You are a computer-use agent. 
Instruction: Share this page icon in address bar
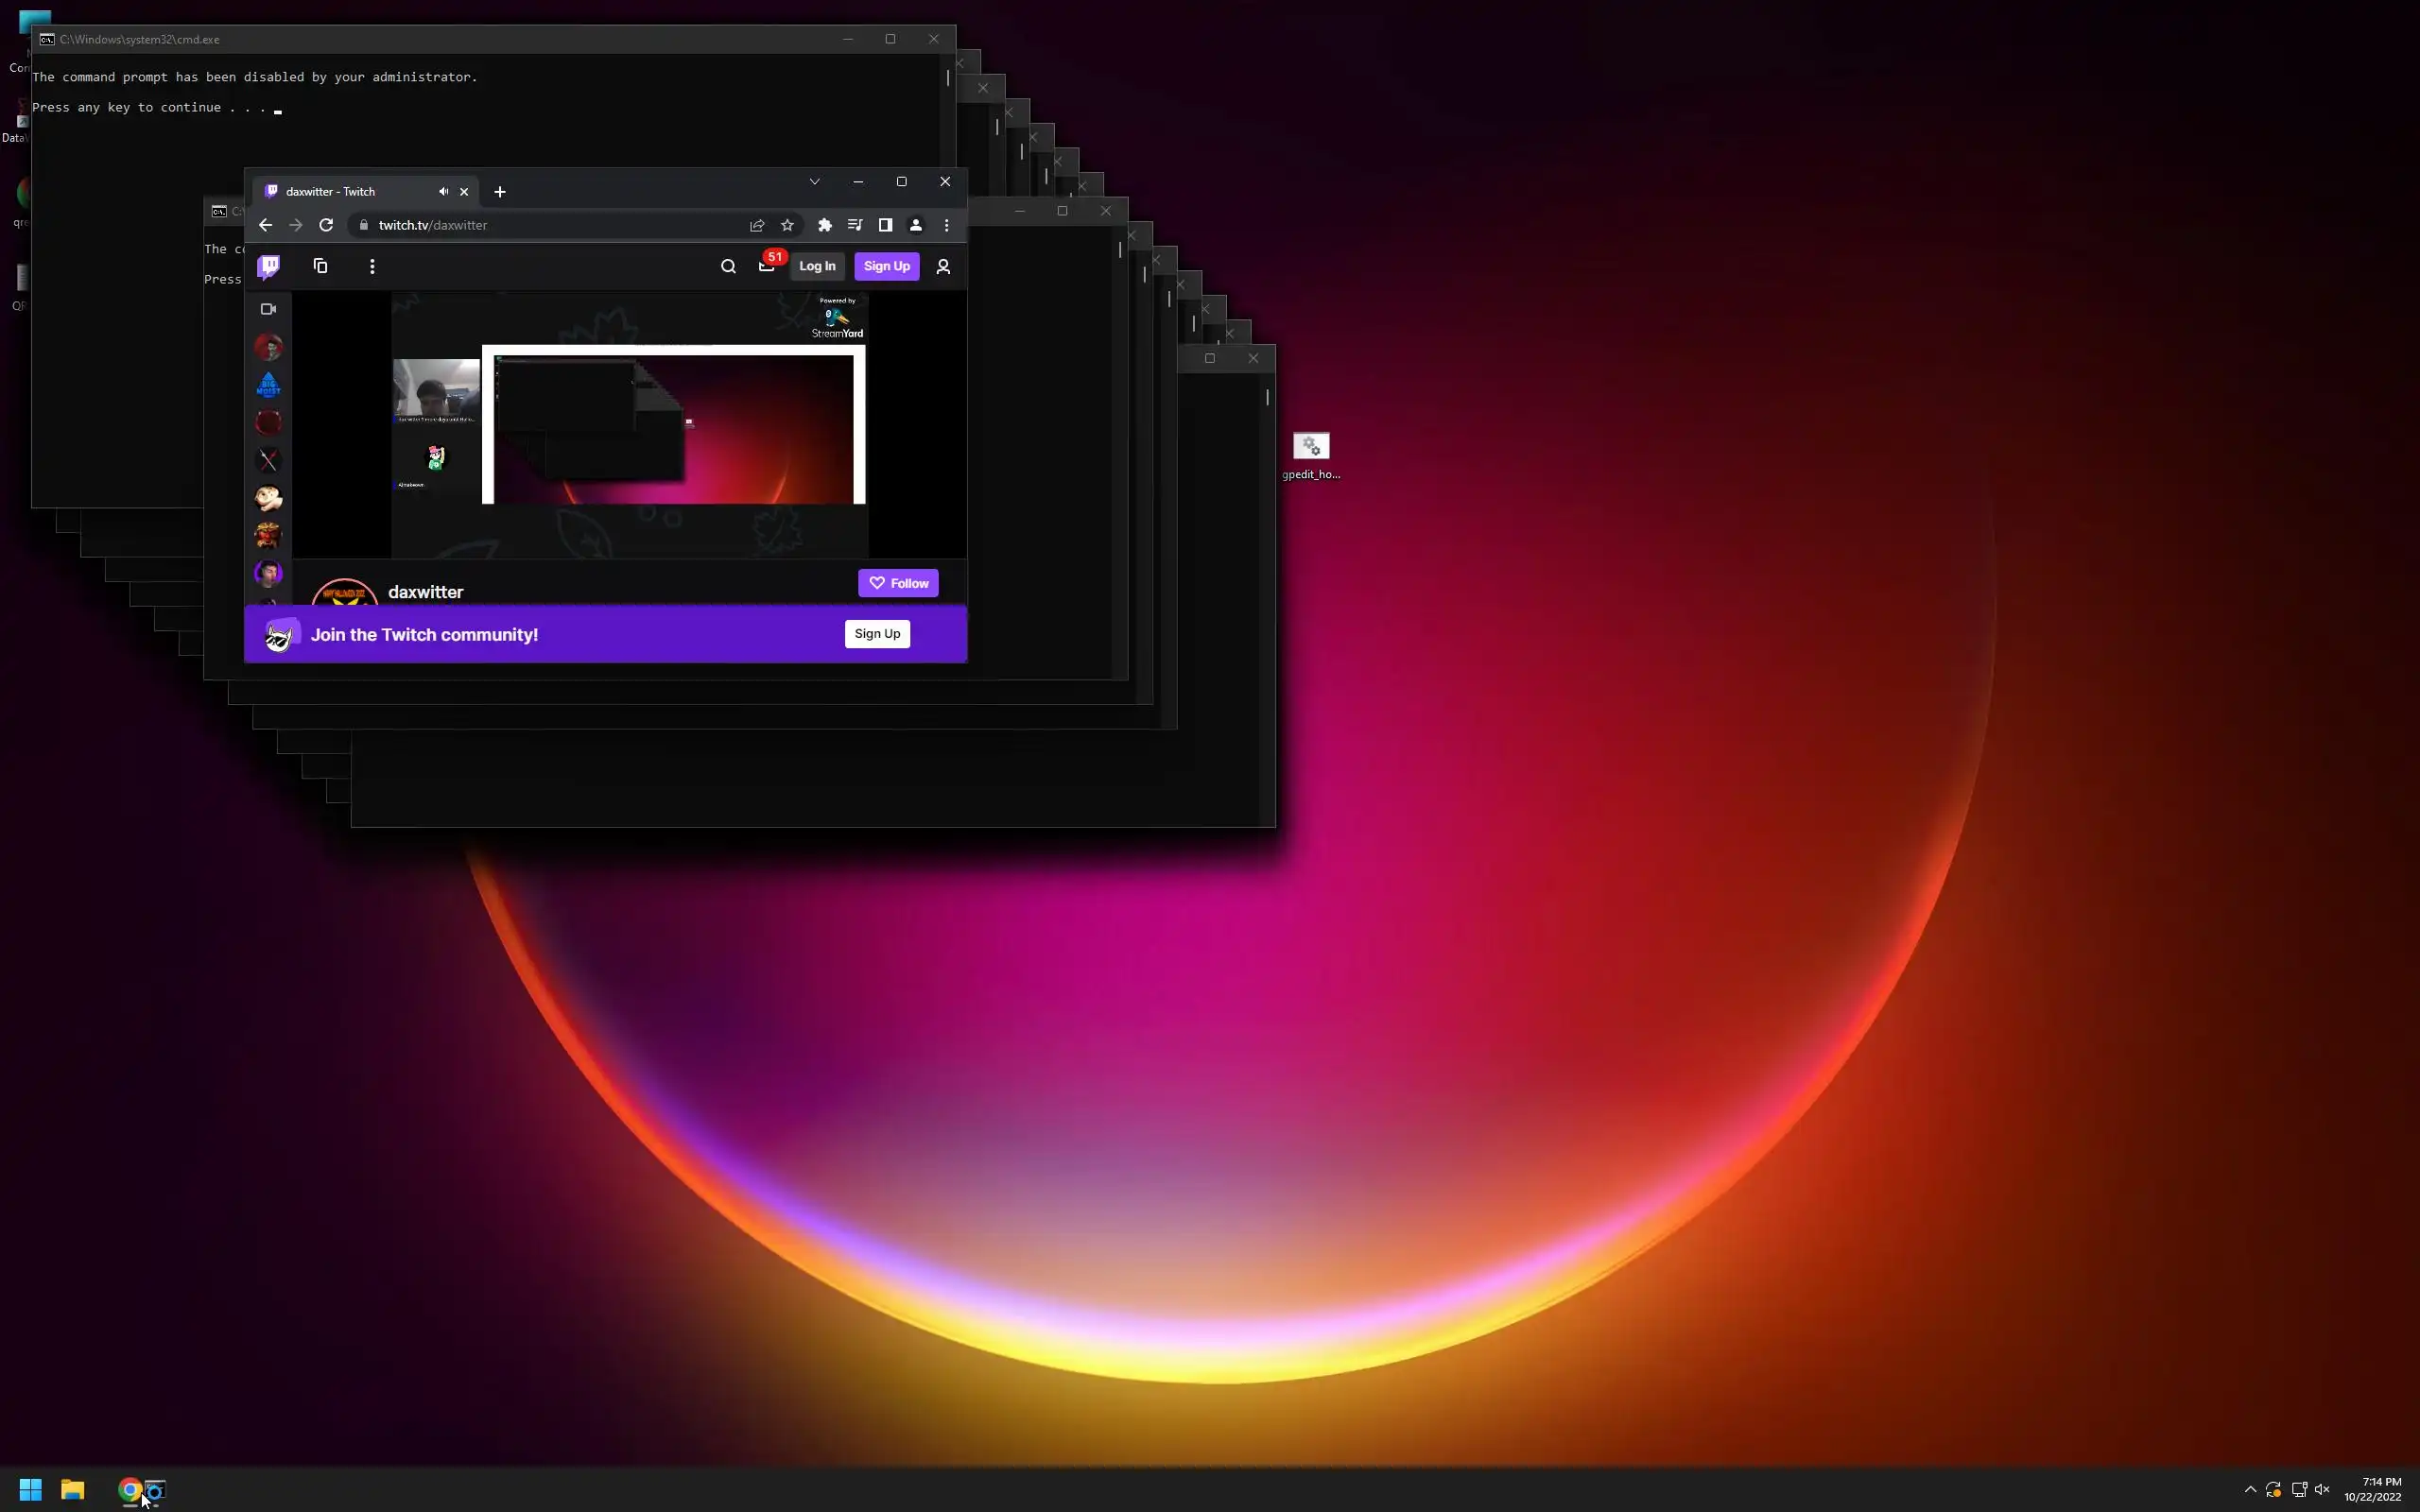point(757,225)
